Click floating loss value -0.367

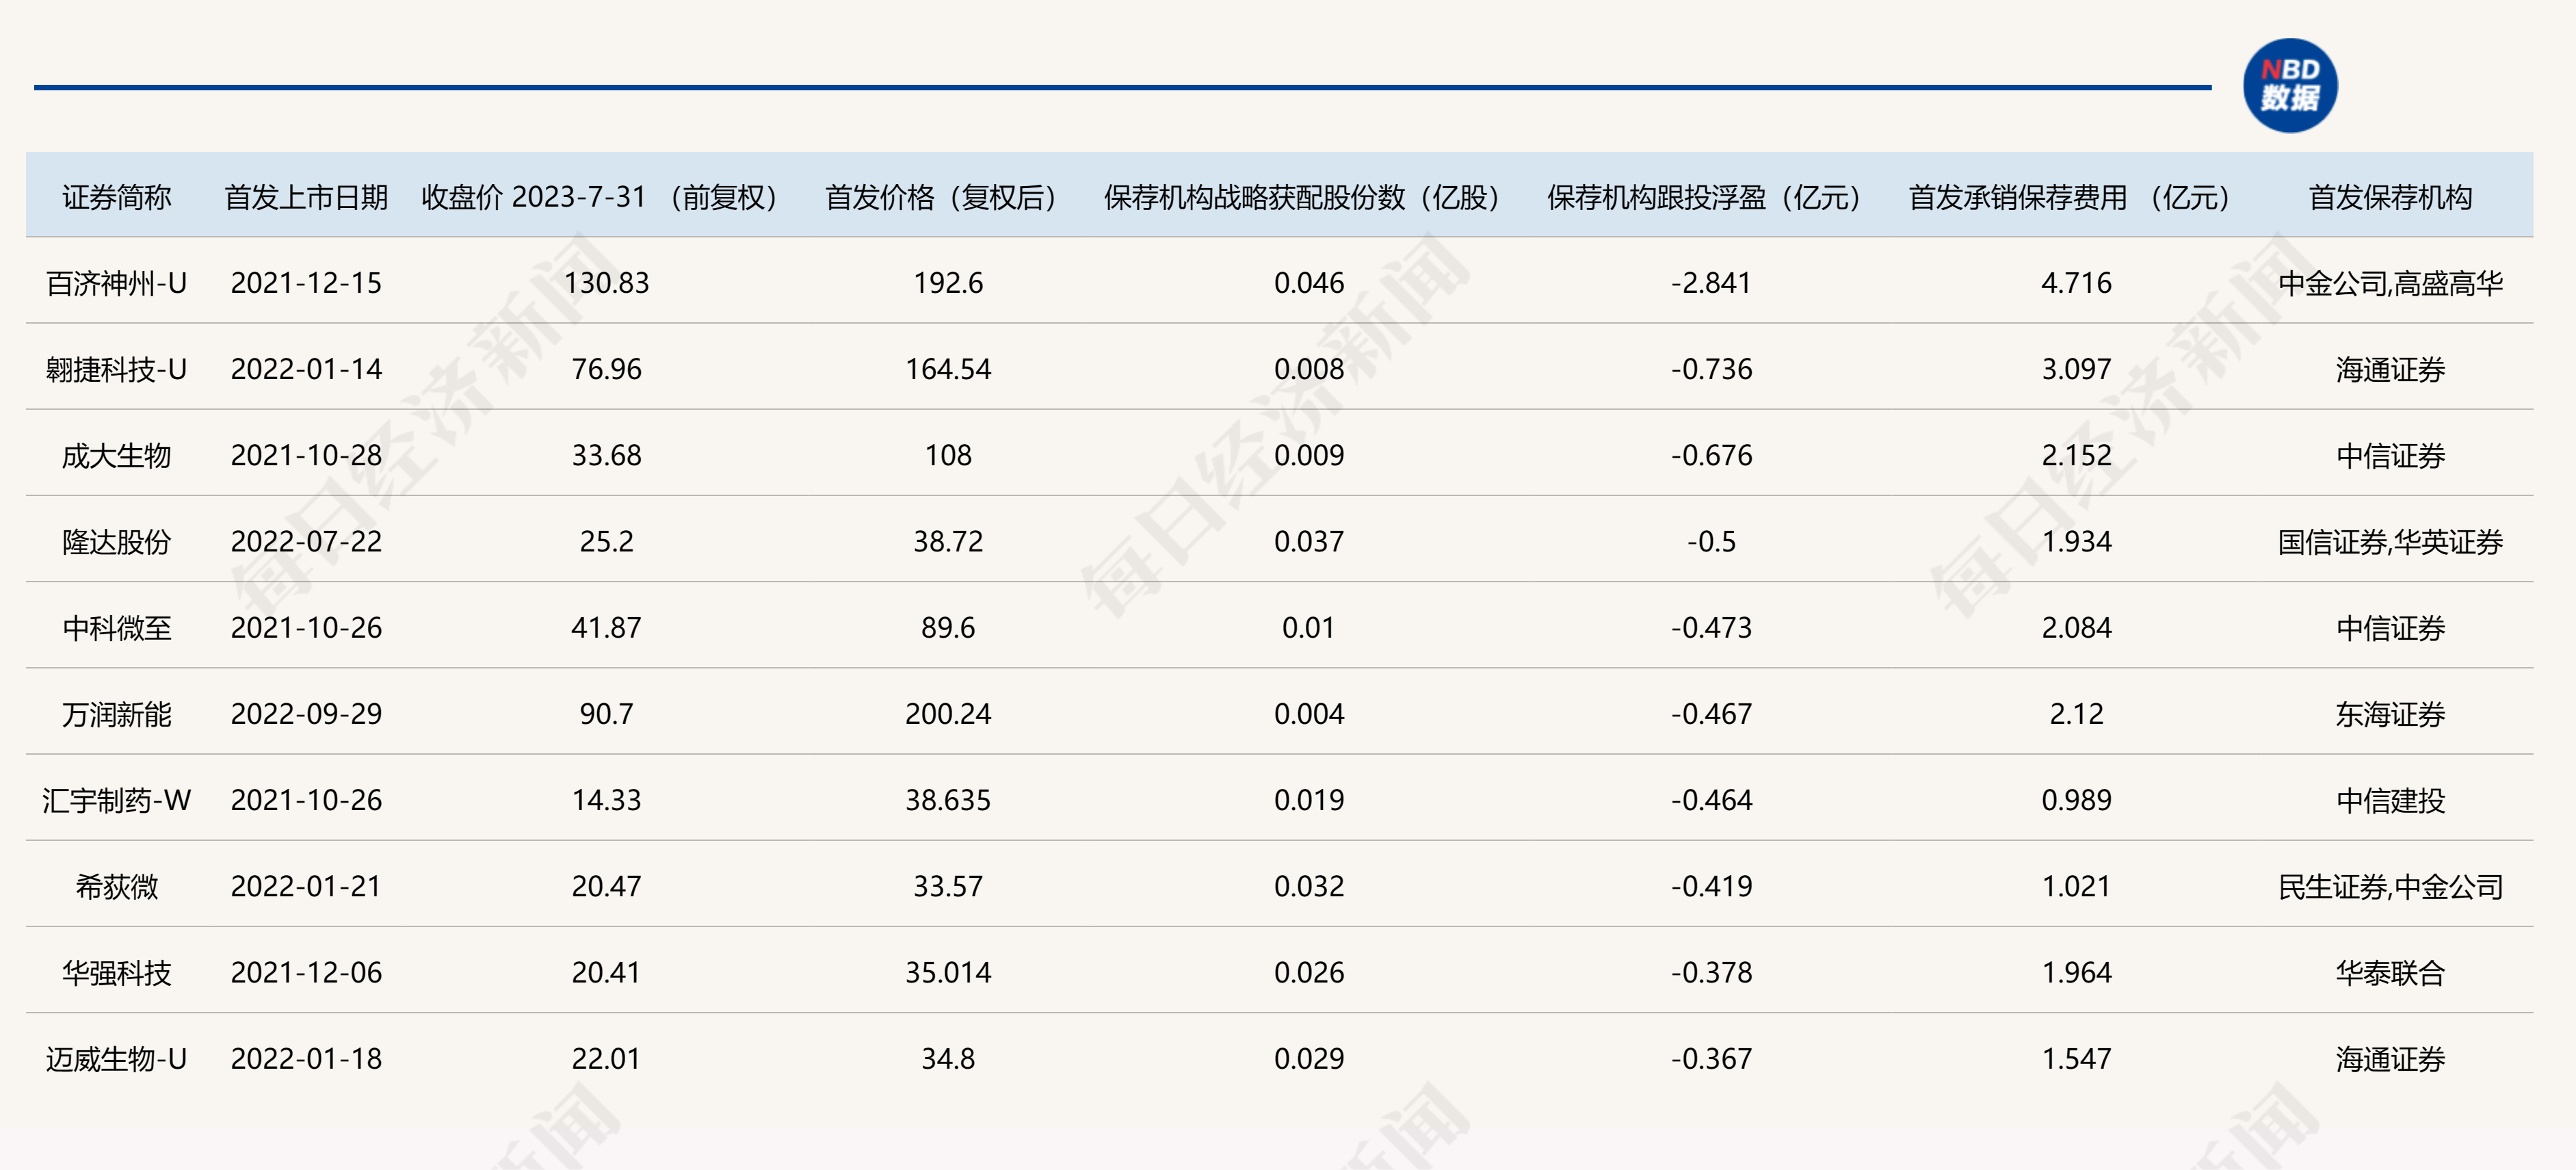(1711, 1058)
